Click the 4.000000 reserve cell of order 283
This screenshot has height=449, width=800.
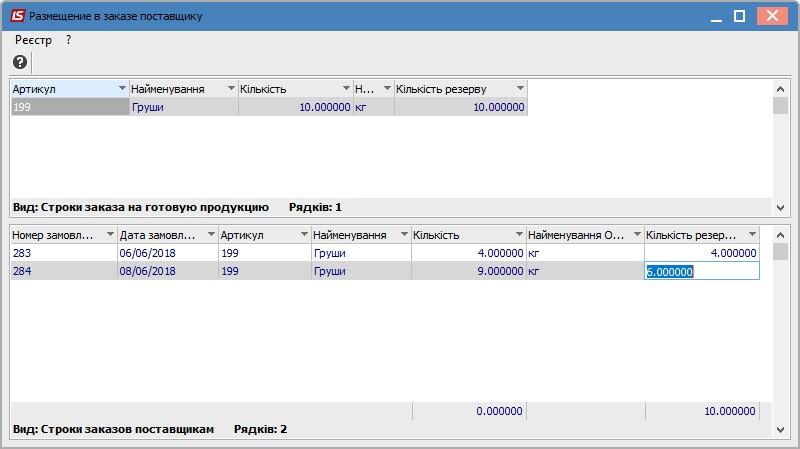pos(702,253)
